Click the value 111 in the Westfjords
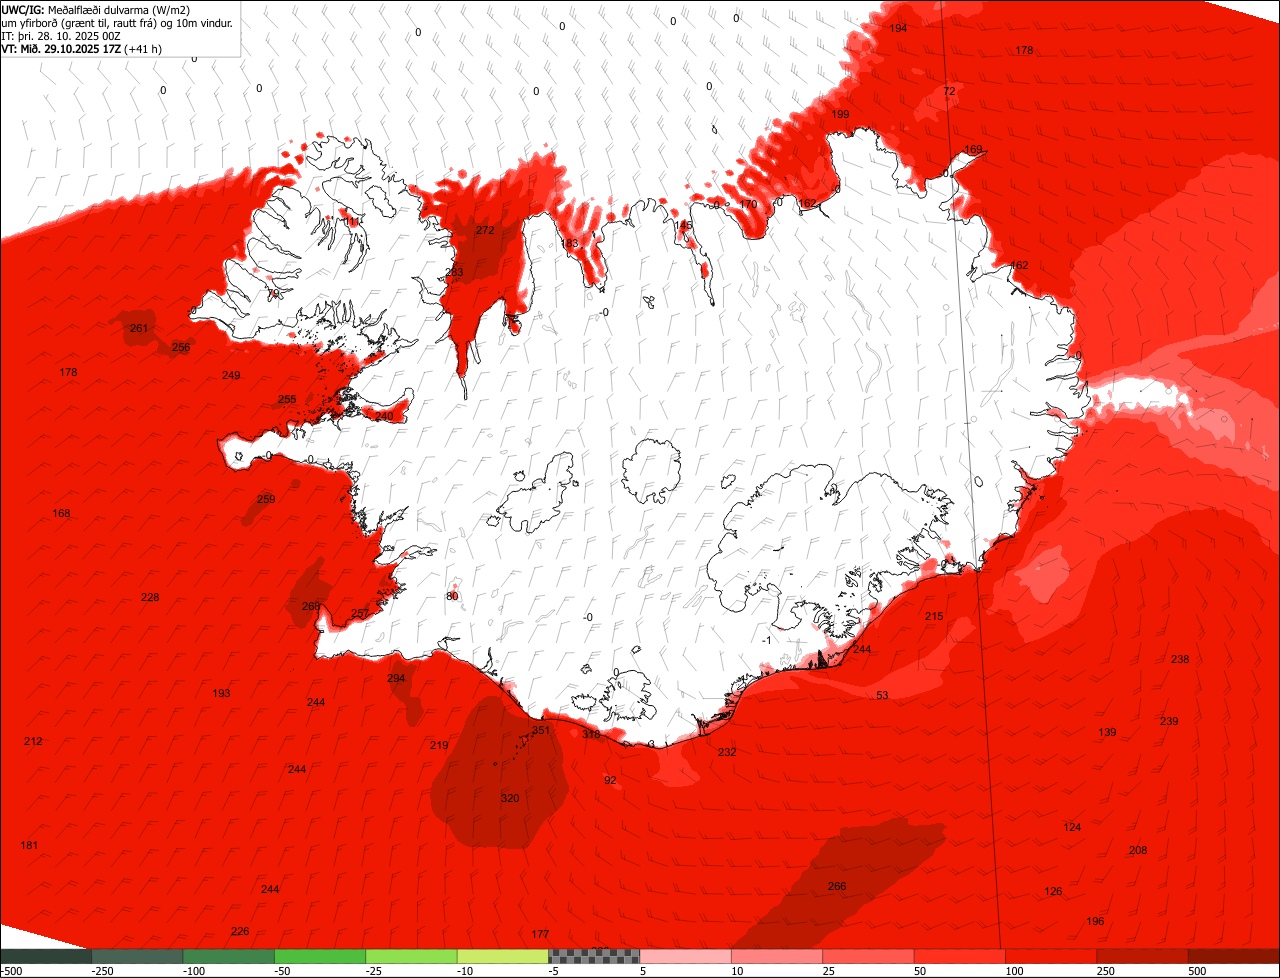Viewport: 1280px width, 978px height. point(353,221)
